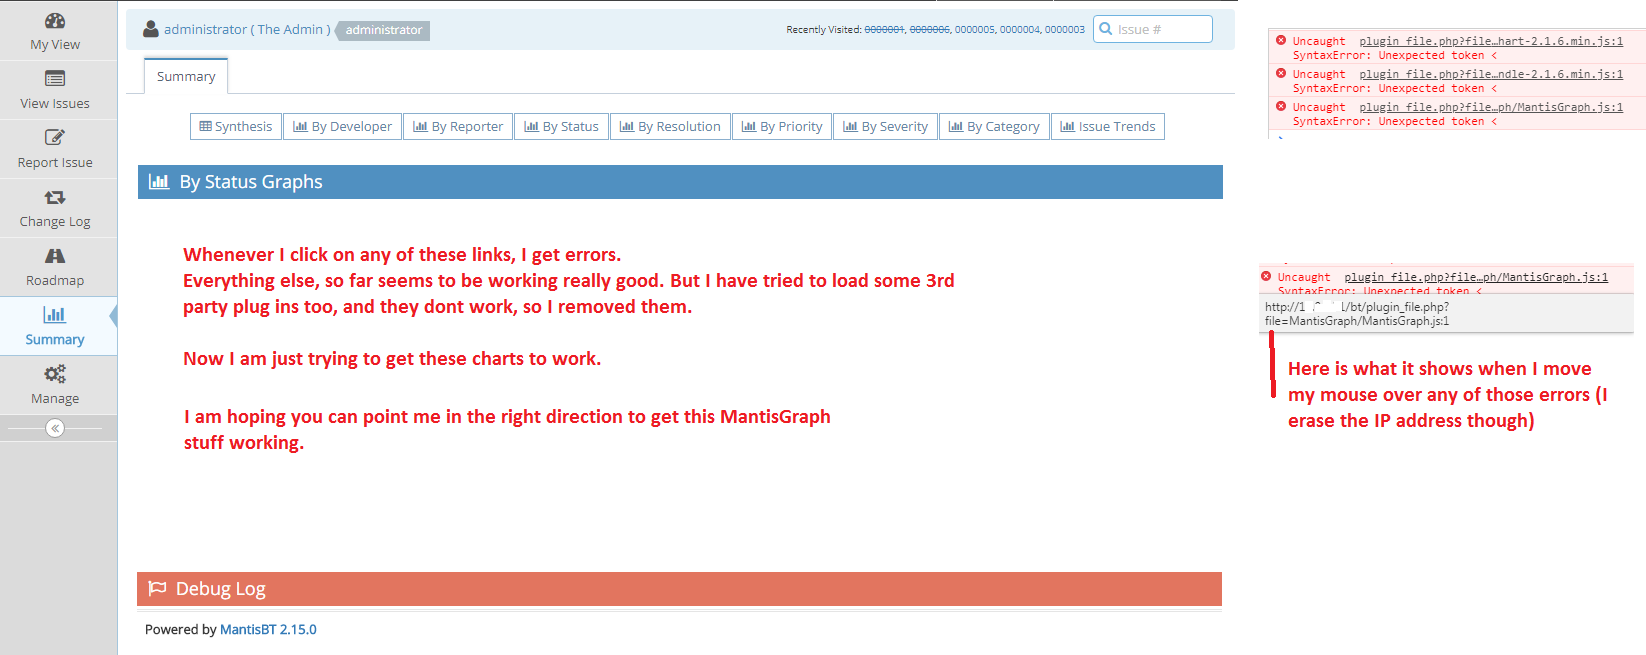Show the By Reporter graph
The image size is (1646, 655).
click(458, 126)
